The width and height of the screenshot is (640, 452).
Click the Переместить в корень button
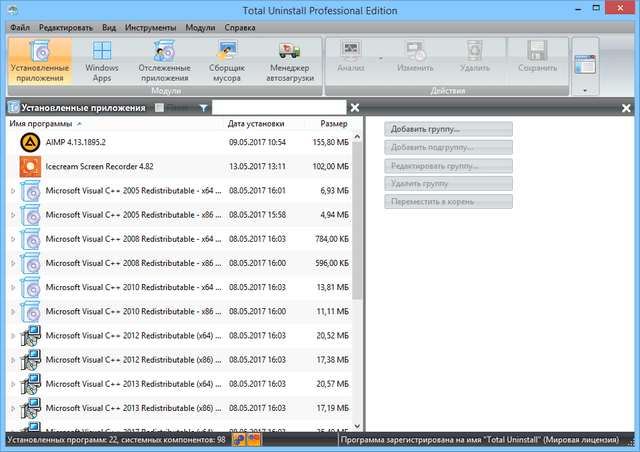448,201
